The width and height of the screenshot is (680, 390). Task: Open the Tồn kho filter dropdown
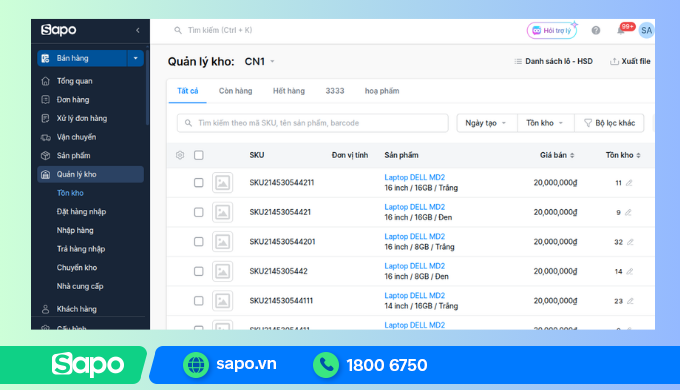pyautogui.click(x=546, y=123)
